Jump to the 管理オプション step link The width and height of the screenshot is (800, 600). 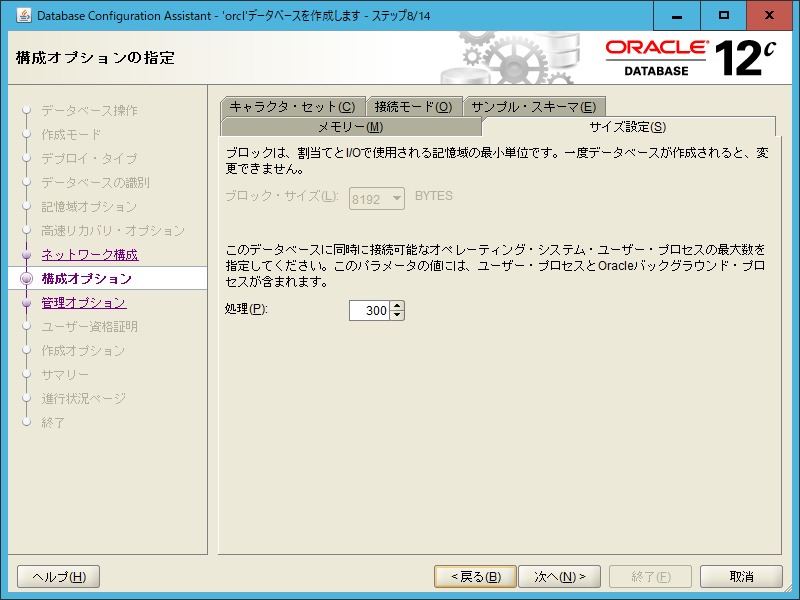84,303
